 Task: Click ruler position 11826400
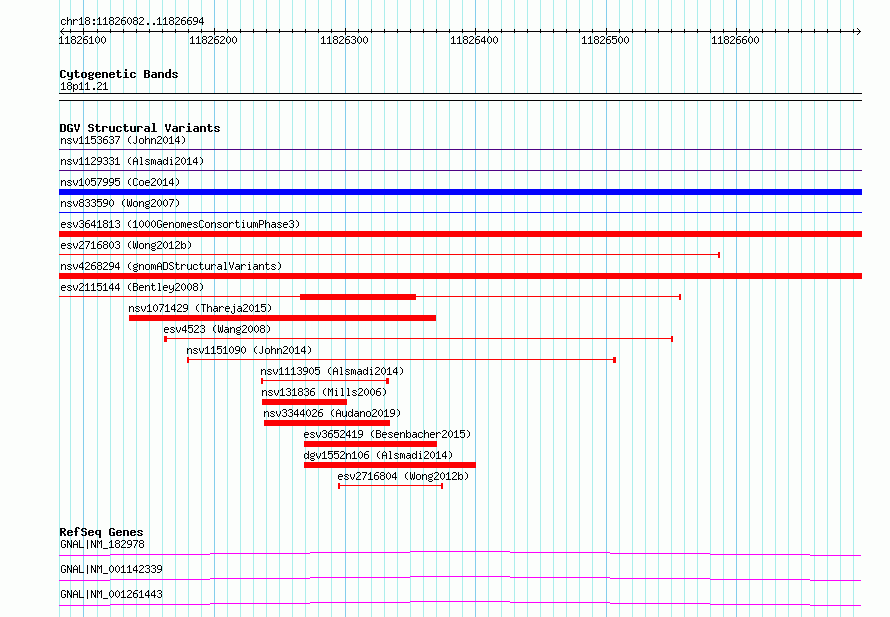point(475,40)
